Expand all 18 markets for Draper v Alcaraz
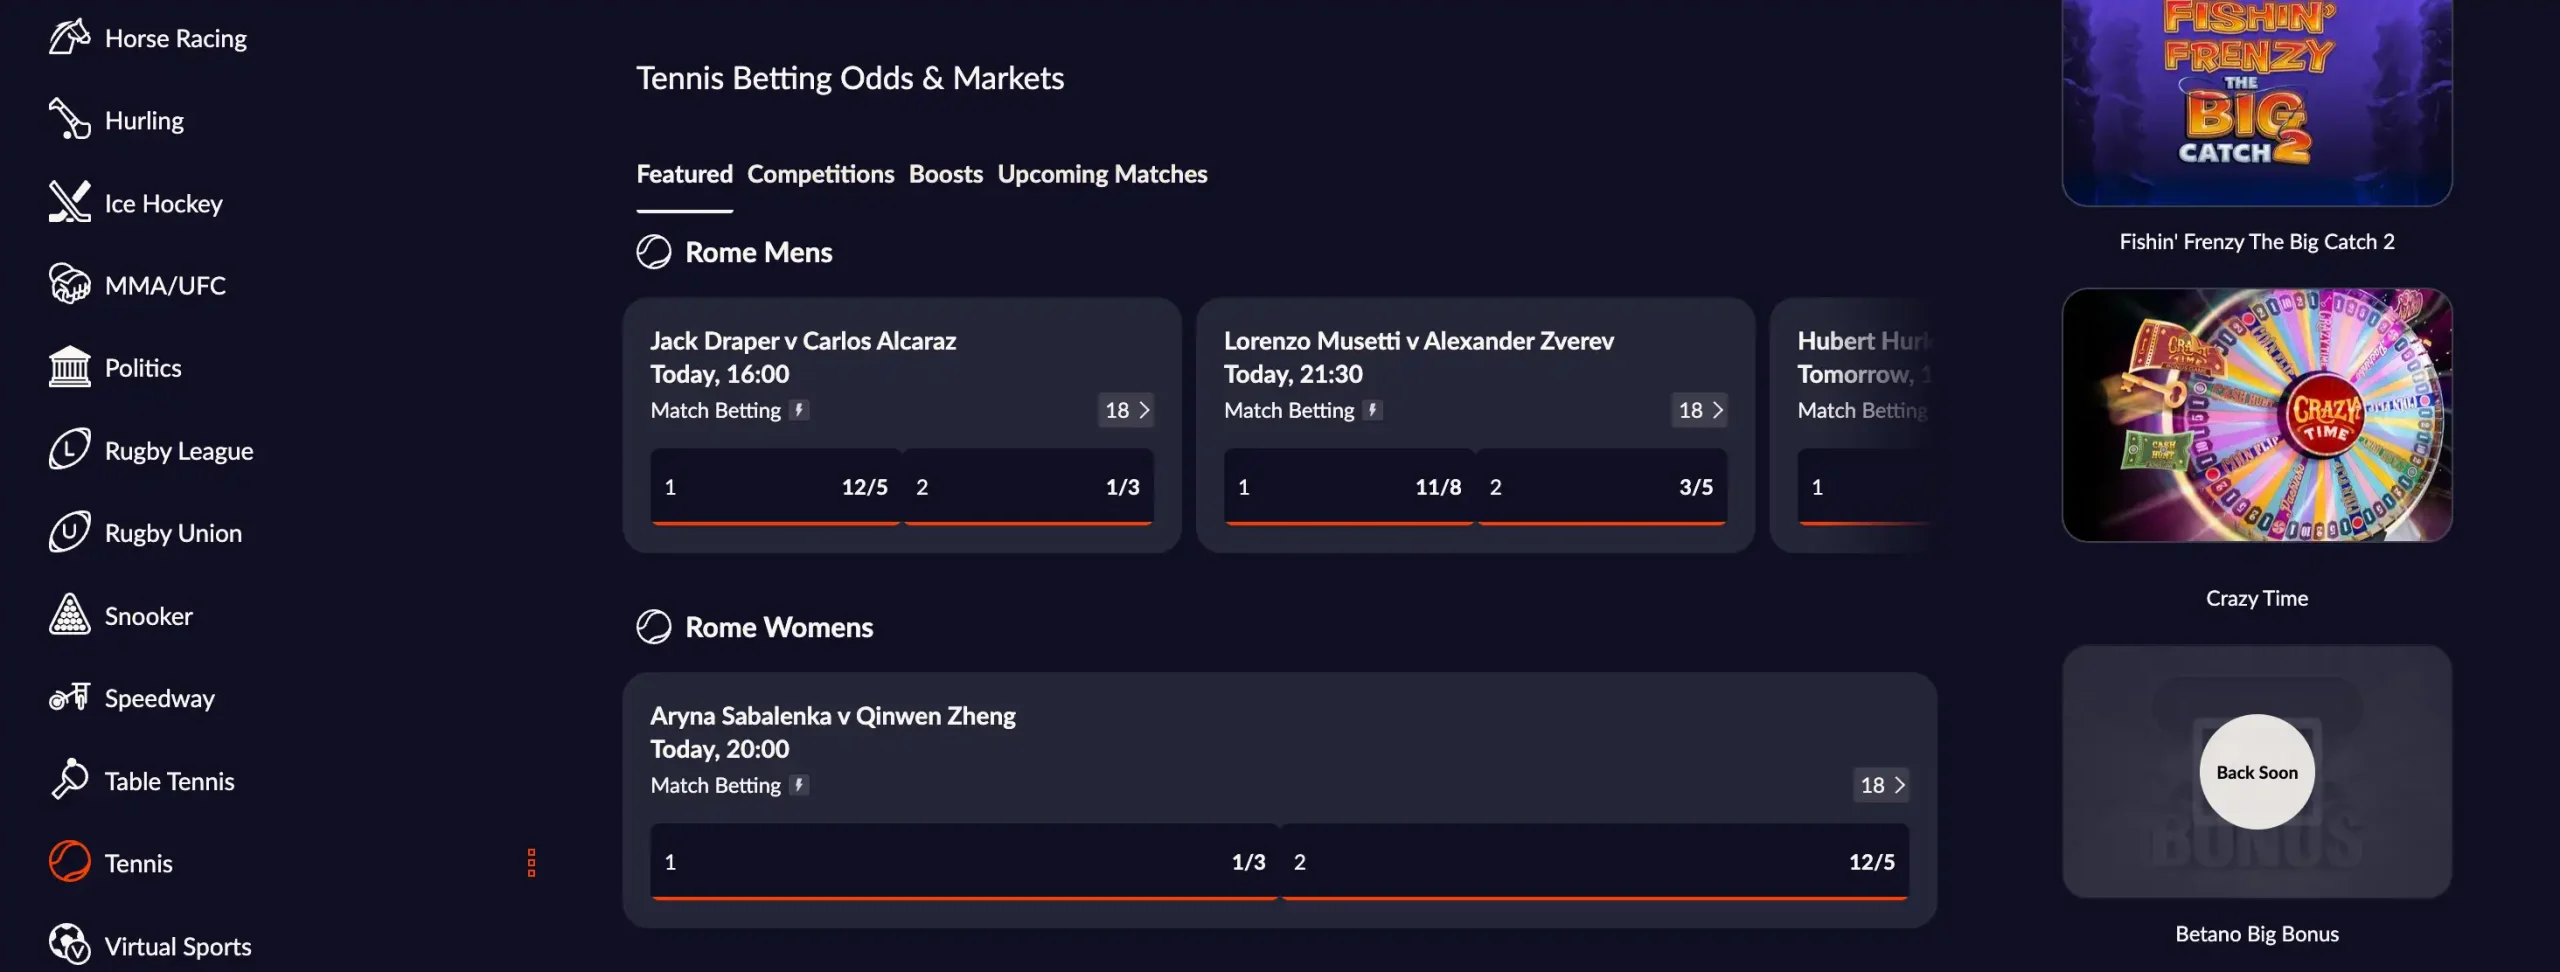This screenshot has width=2560, height=972. coord(1128,410)
